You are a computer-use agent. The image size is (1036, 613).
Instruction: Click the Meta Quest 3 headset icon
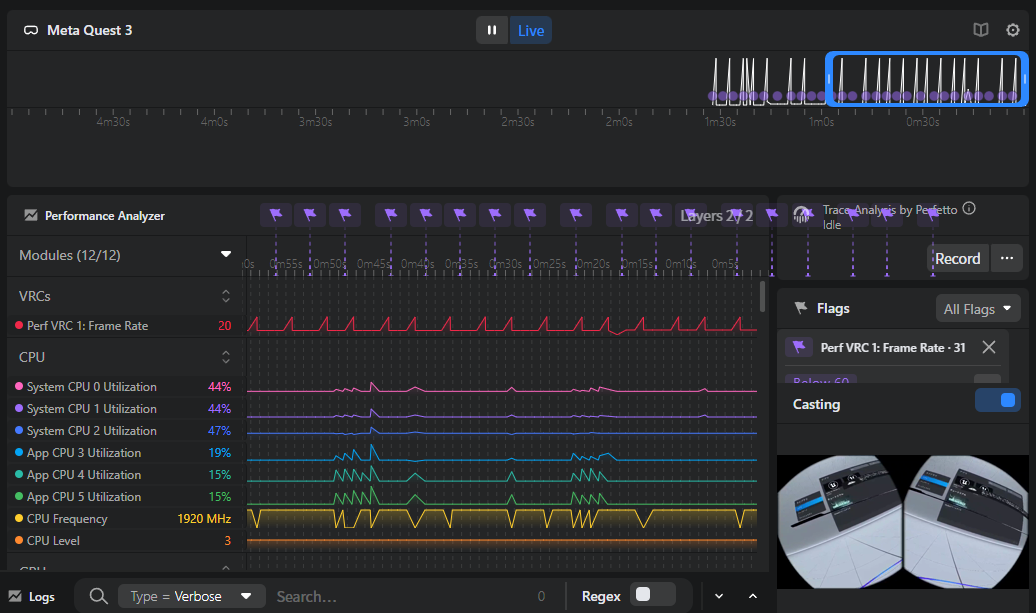tap(31, 30)
